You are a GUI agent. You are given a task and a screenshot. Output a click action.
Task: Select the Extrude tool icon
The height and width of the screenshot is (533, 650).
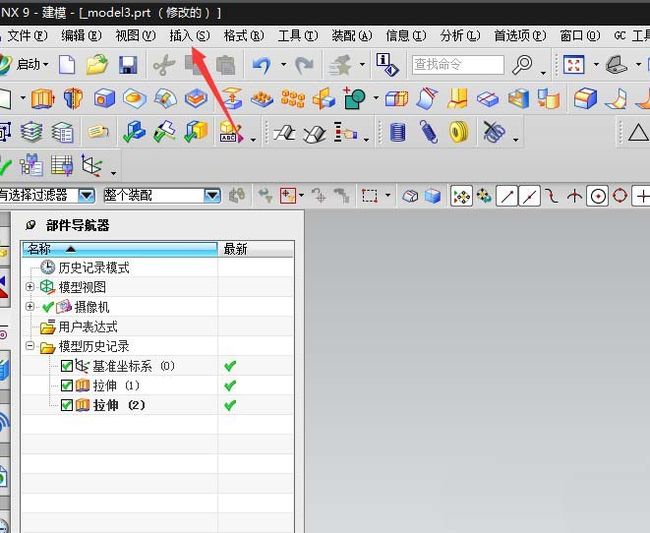43,99
